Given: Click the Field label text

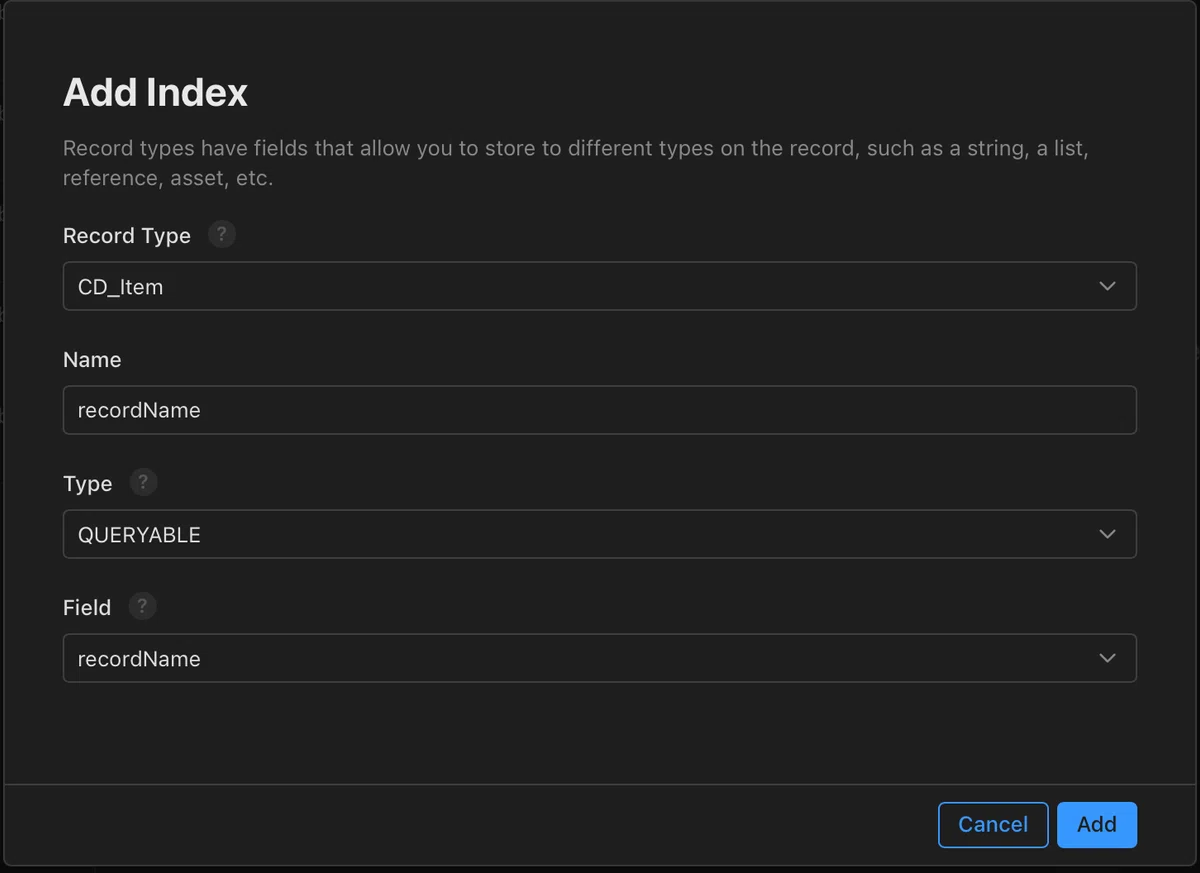Looking at the screenshot, I should pyautogui.click(x=87, y=607).
